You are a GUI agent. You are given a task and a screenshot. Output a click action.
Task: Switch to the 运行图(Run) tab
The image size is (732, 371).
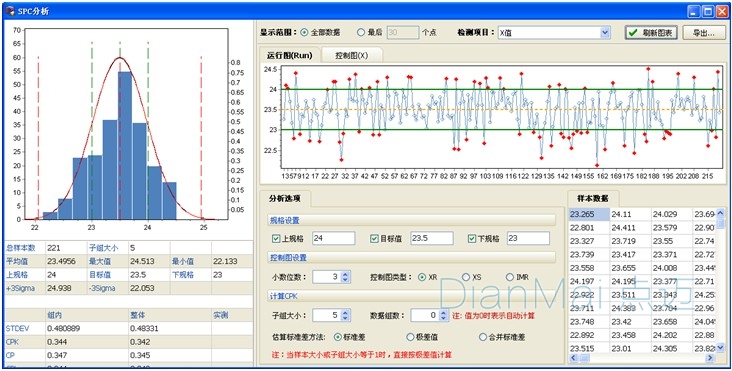click(289, 55)
